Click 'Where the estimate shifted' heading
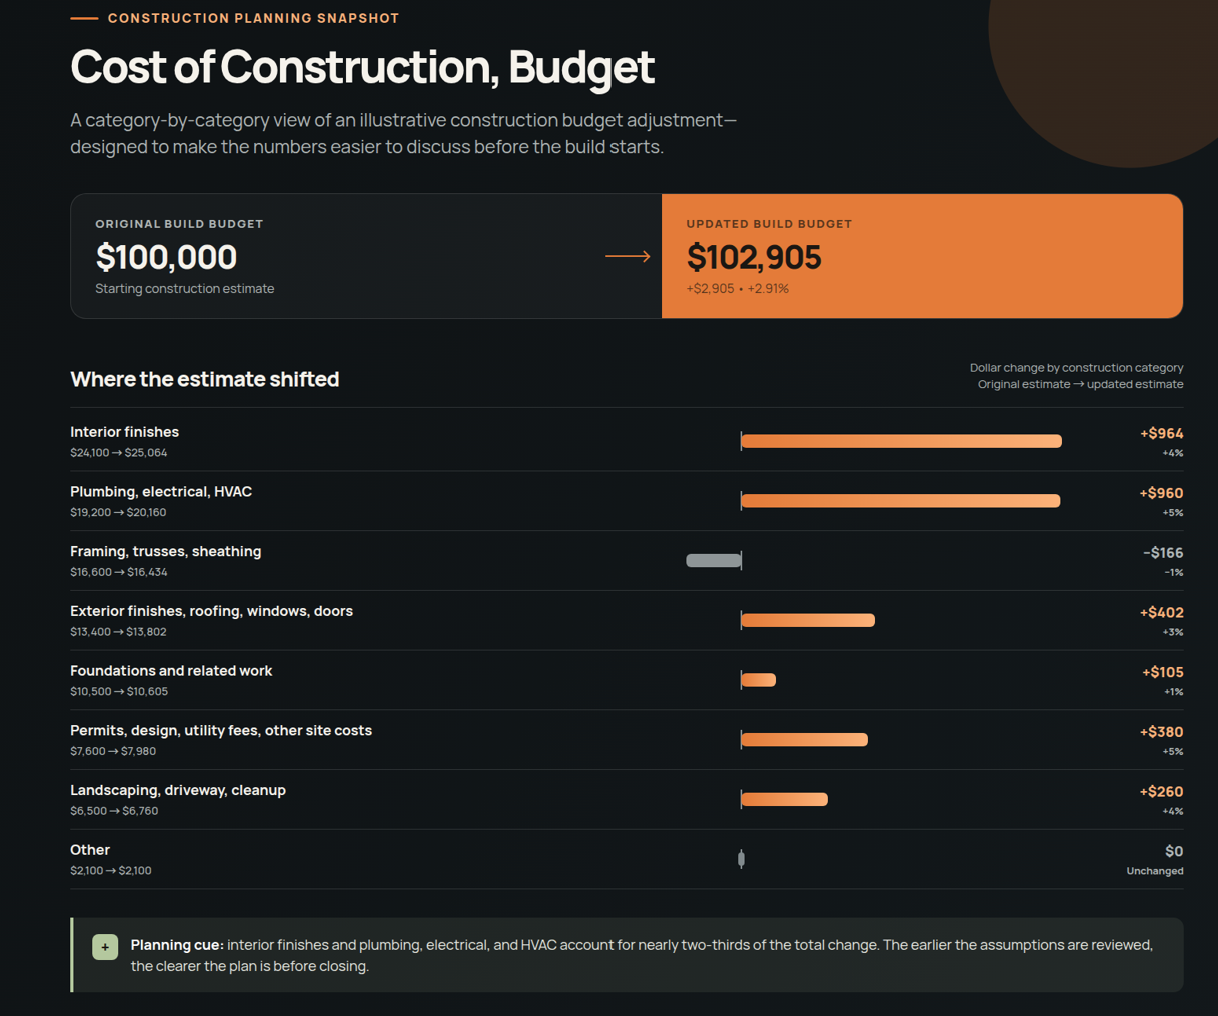Screen dimensions: 1218x1016 (205, 379)
